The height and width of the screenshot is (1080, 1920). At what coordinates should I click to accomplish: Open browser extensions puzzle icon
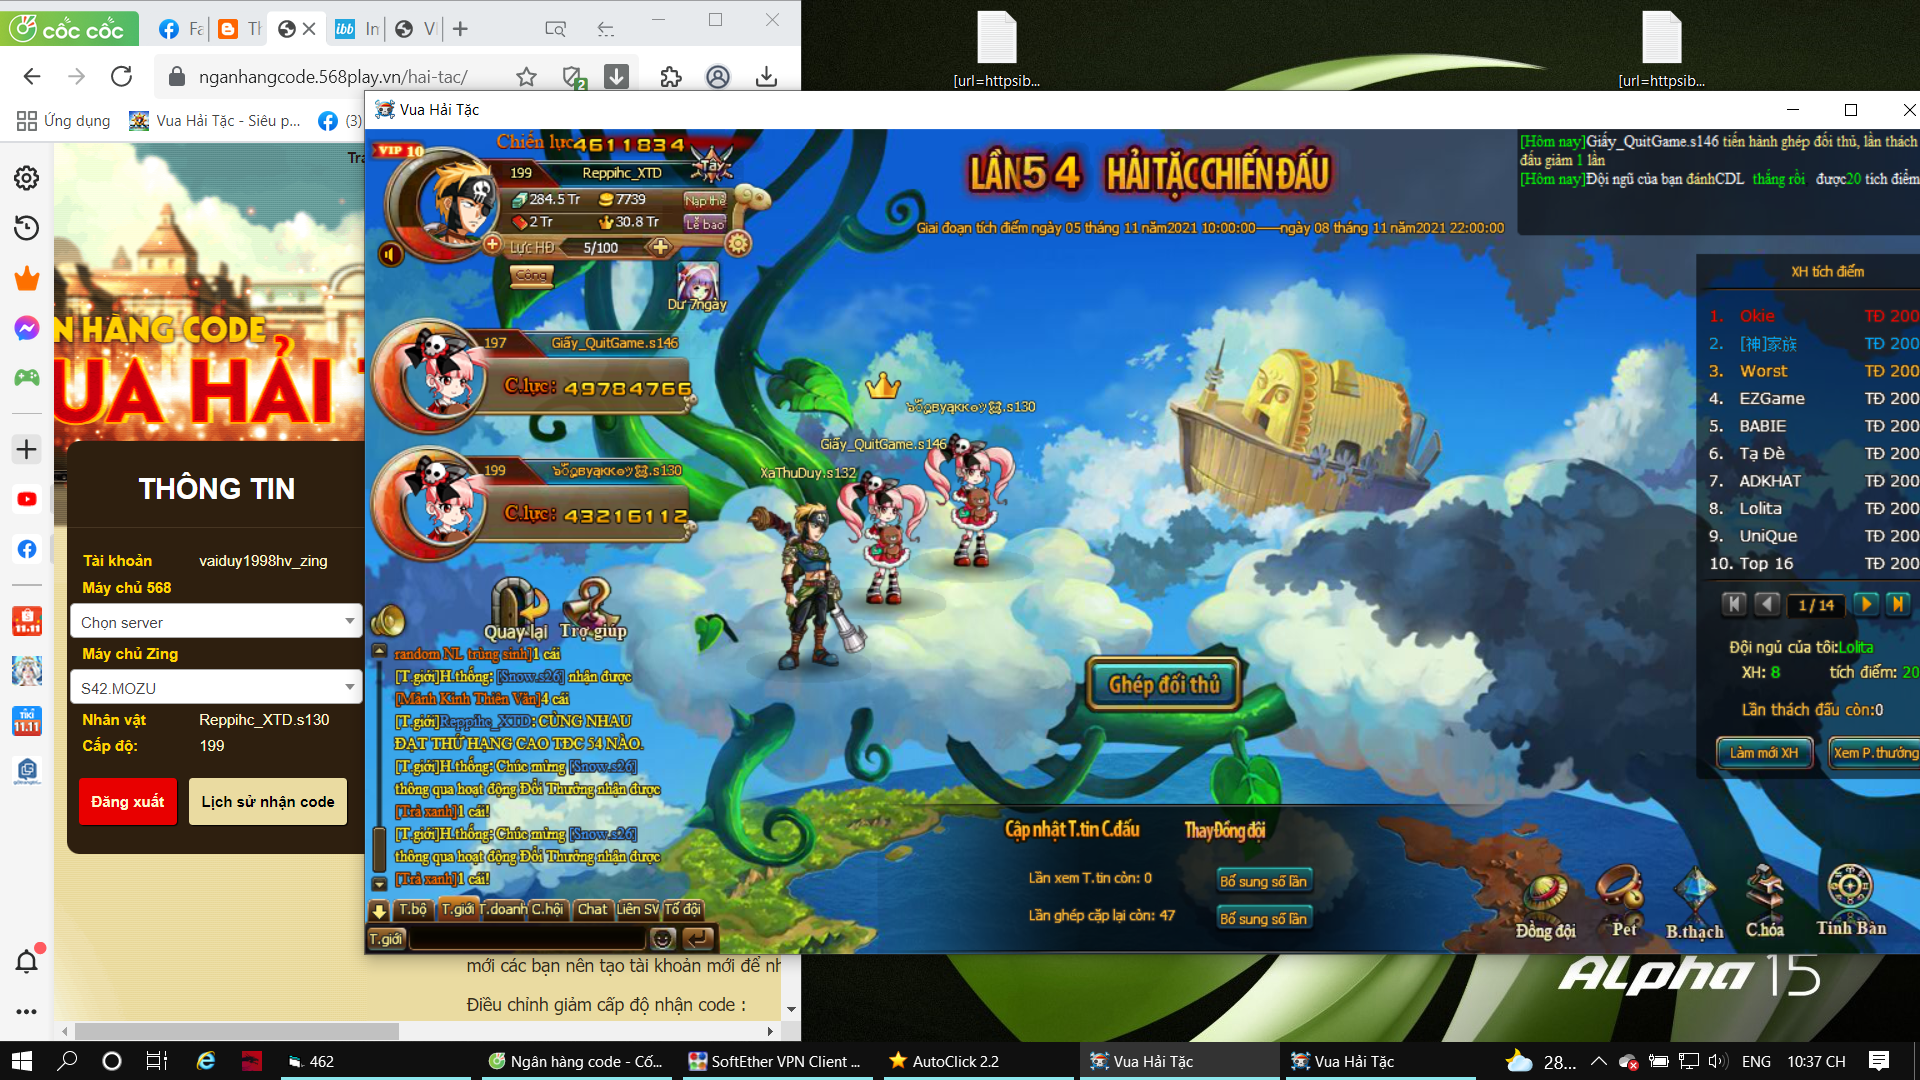[671, 77]
